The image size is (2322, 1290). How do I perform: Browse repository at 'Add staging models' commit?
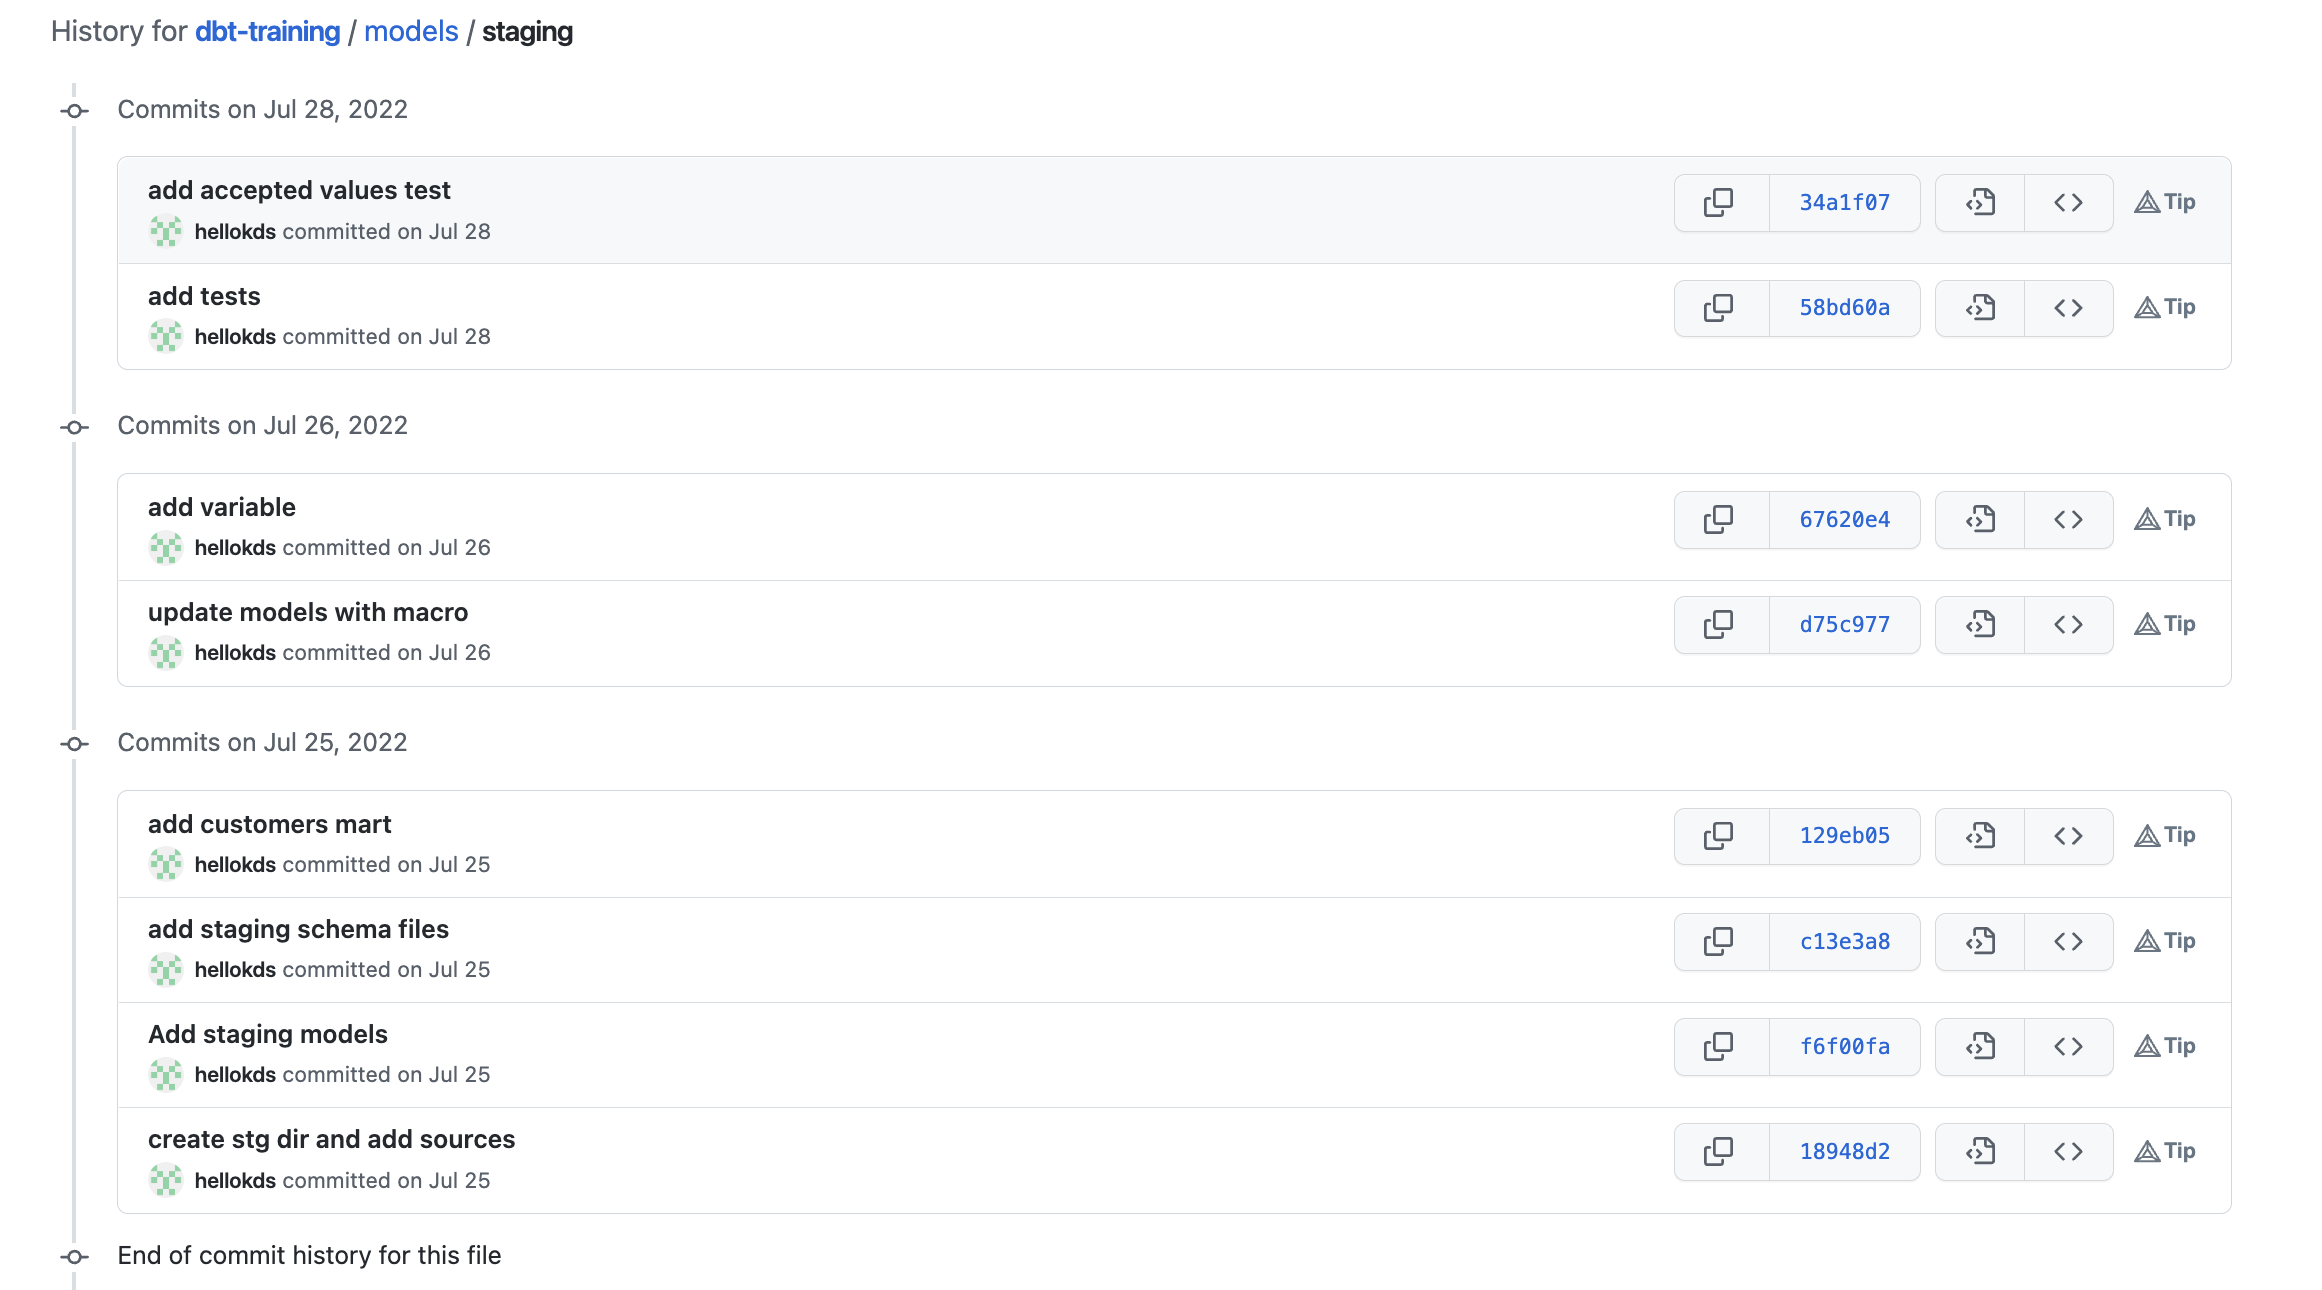tap(2068, 1047)
